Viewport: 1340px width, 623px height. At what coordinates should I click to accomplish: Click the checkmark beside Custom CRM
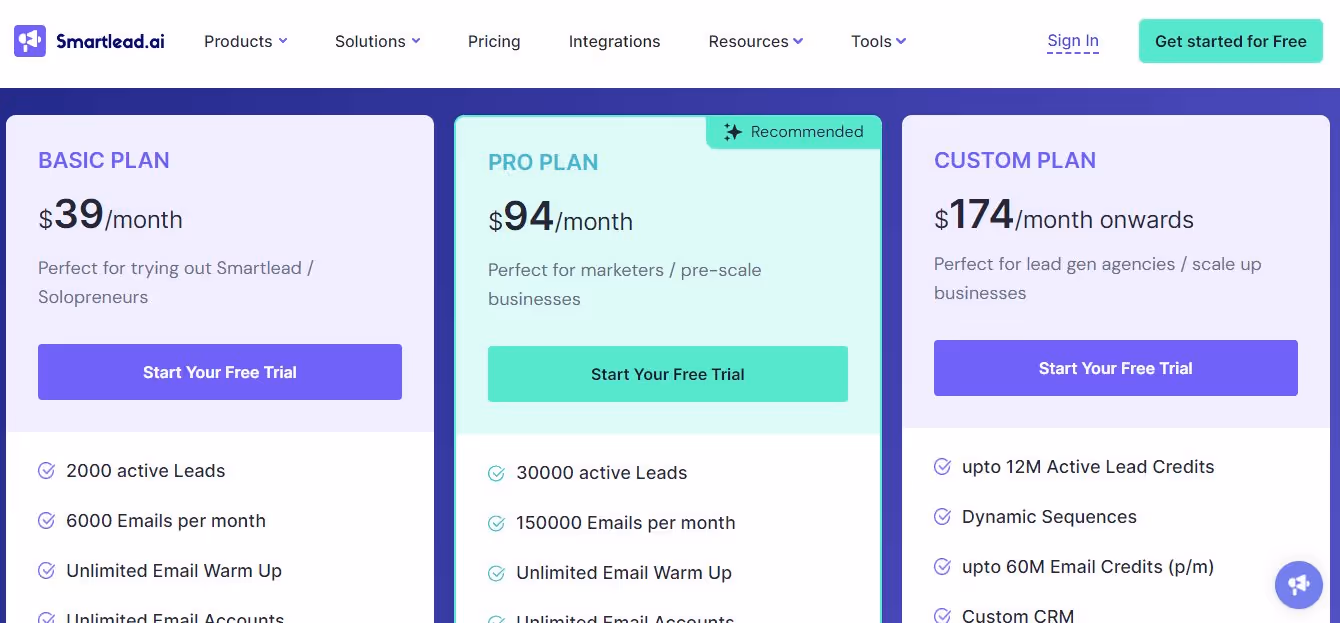tap(941, 613)
